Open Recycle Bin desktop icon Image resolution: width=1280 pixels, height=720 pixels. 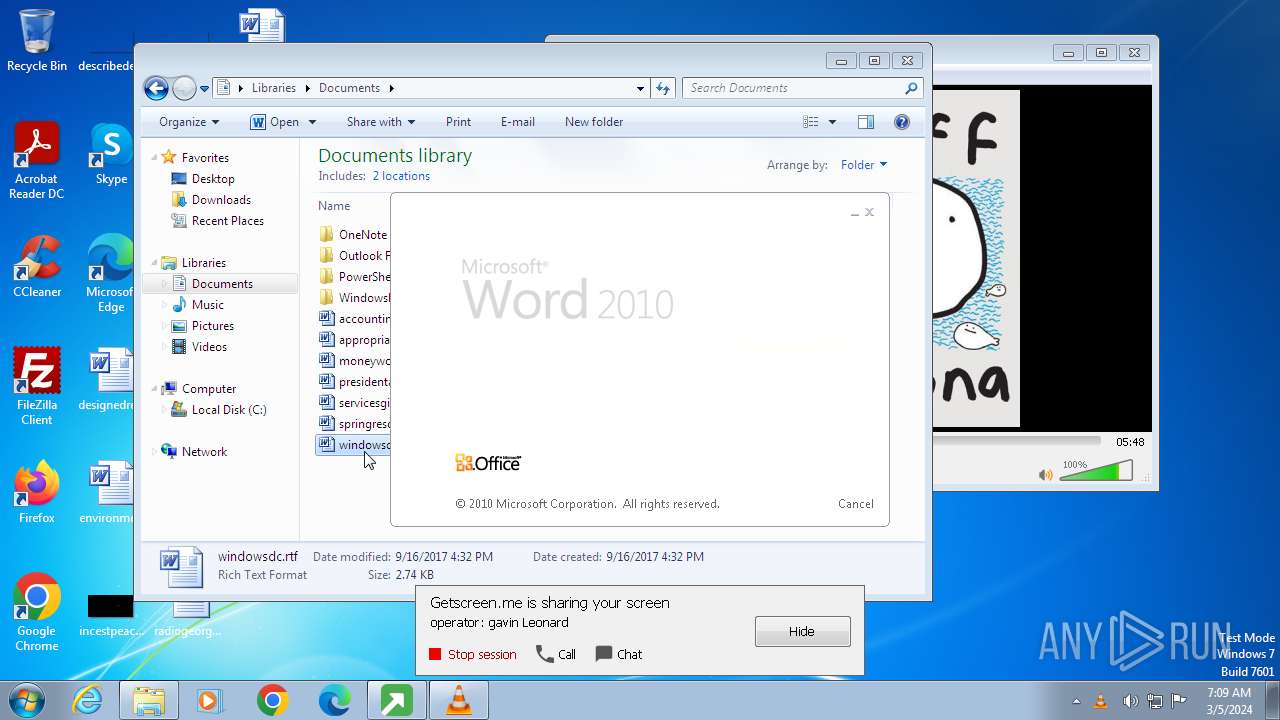37,41
